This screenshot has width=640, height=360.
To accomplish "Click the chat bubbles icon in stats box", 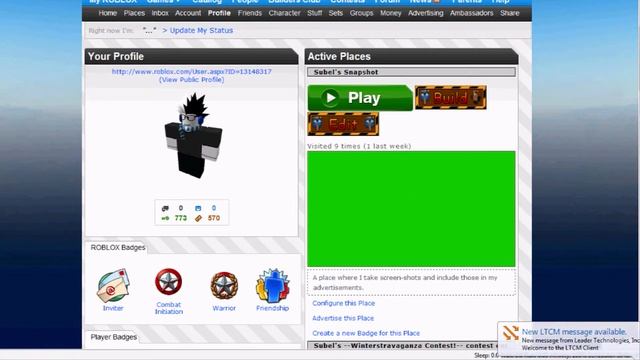I will (165, 208).
